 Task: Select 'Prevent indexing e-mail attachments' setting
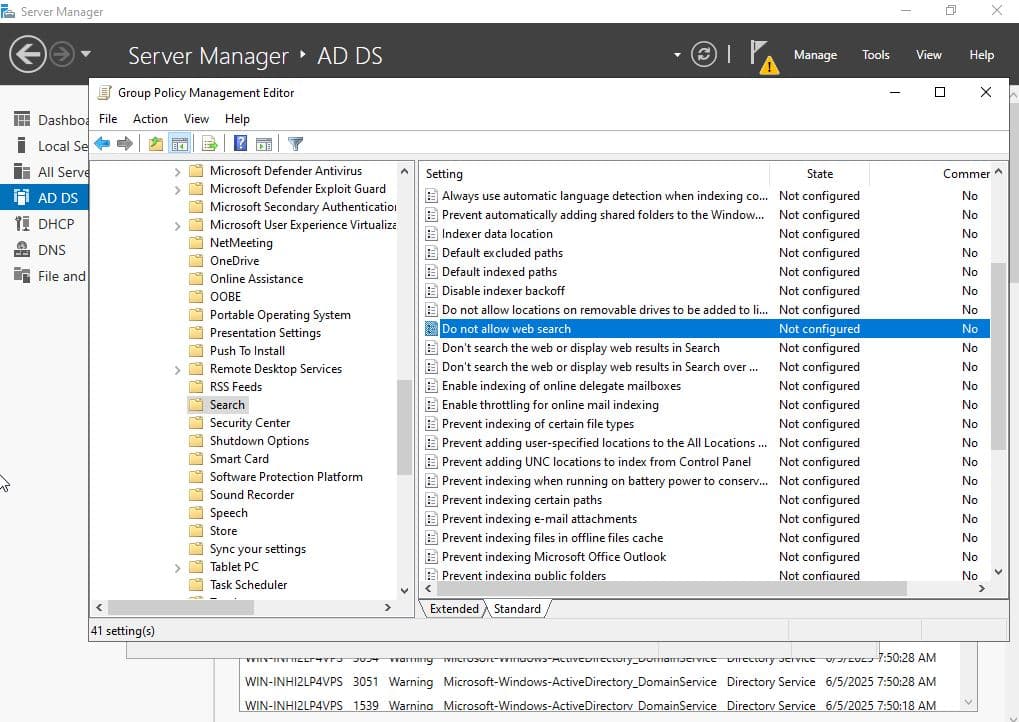pyautogui.click(x=539, y=519)
